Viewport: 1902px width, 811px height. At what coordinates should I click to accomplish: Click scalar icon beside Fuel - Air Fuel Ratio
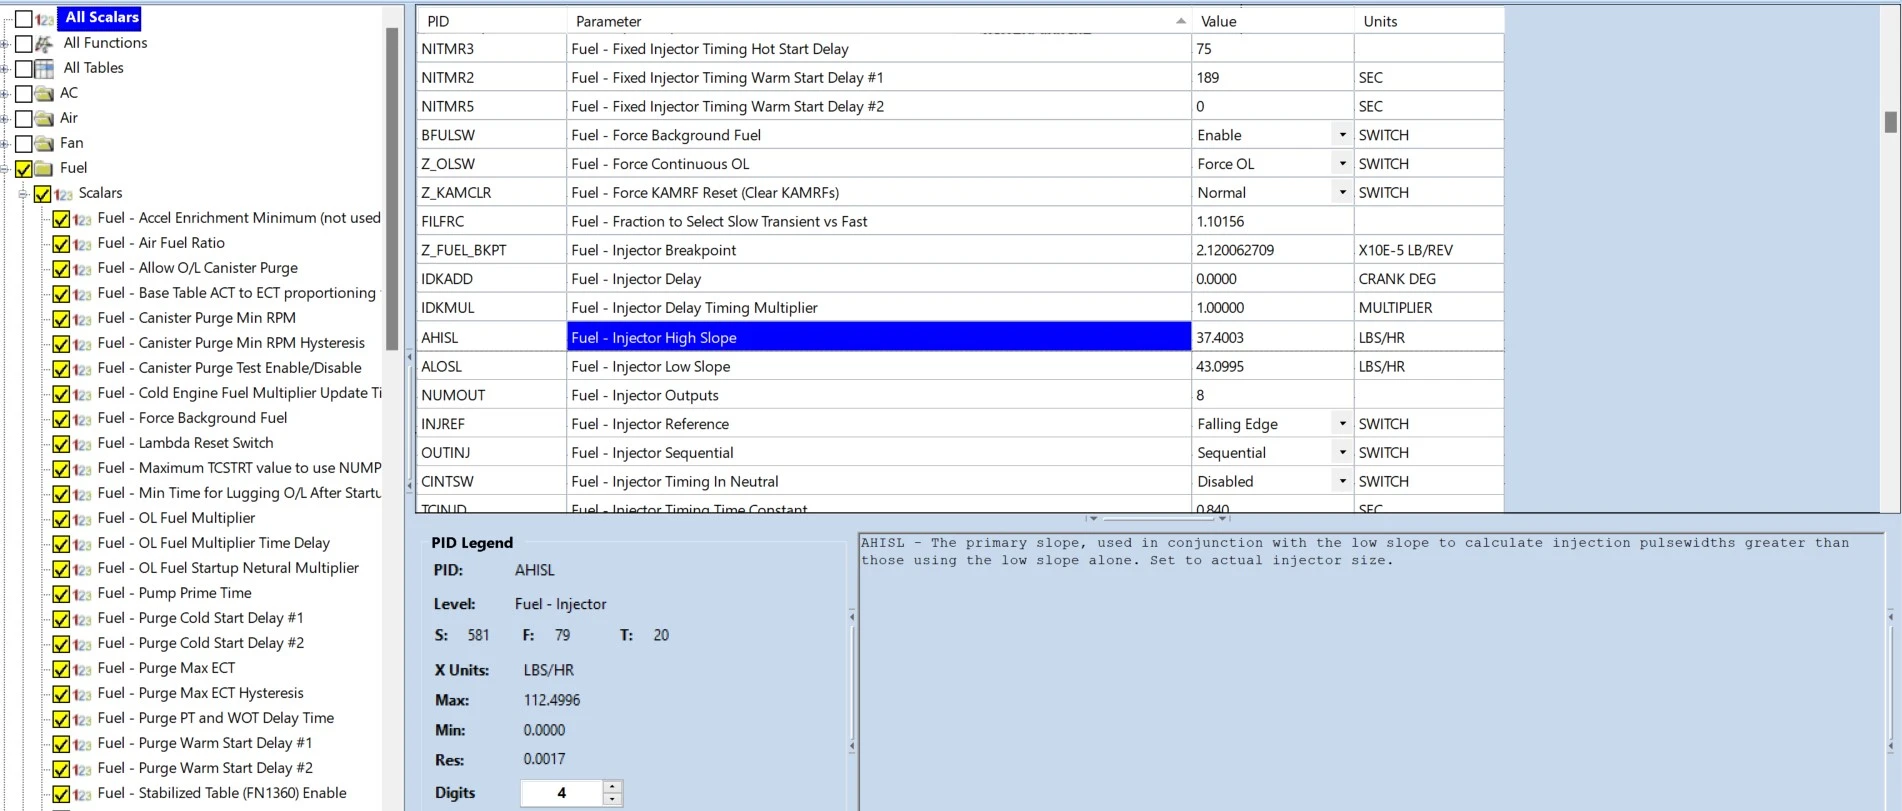pyautogui.click(x=82, y=244)
